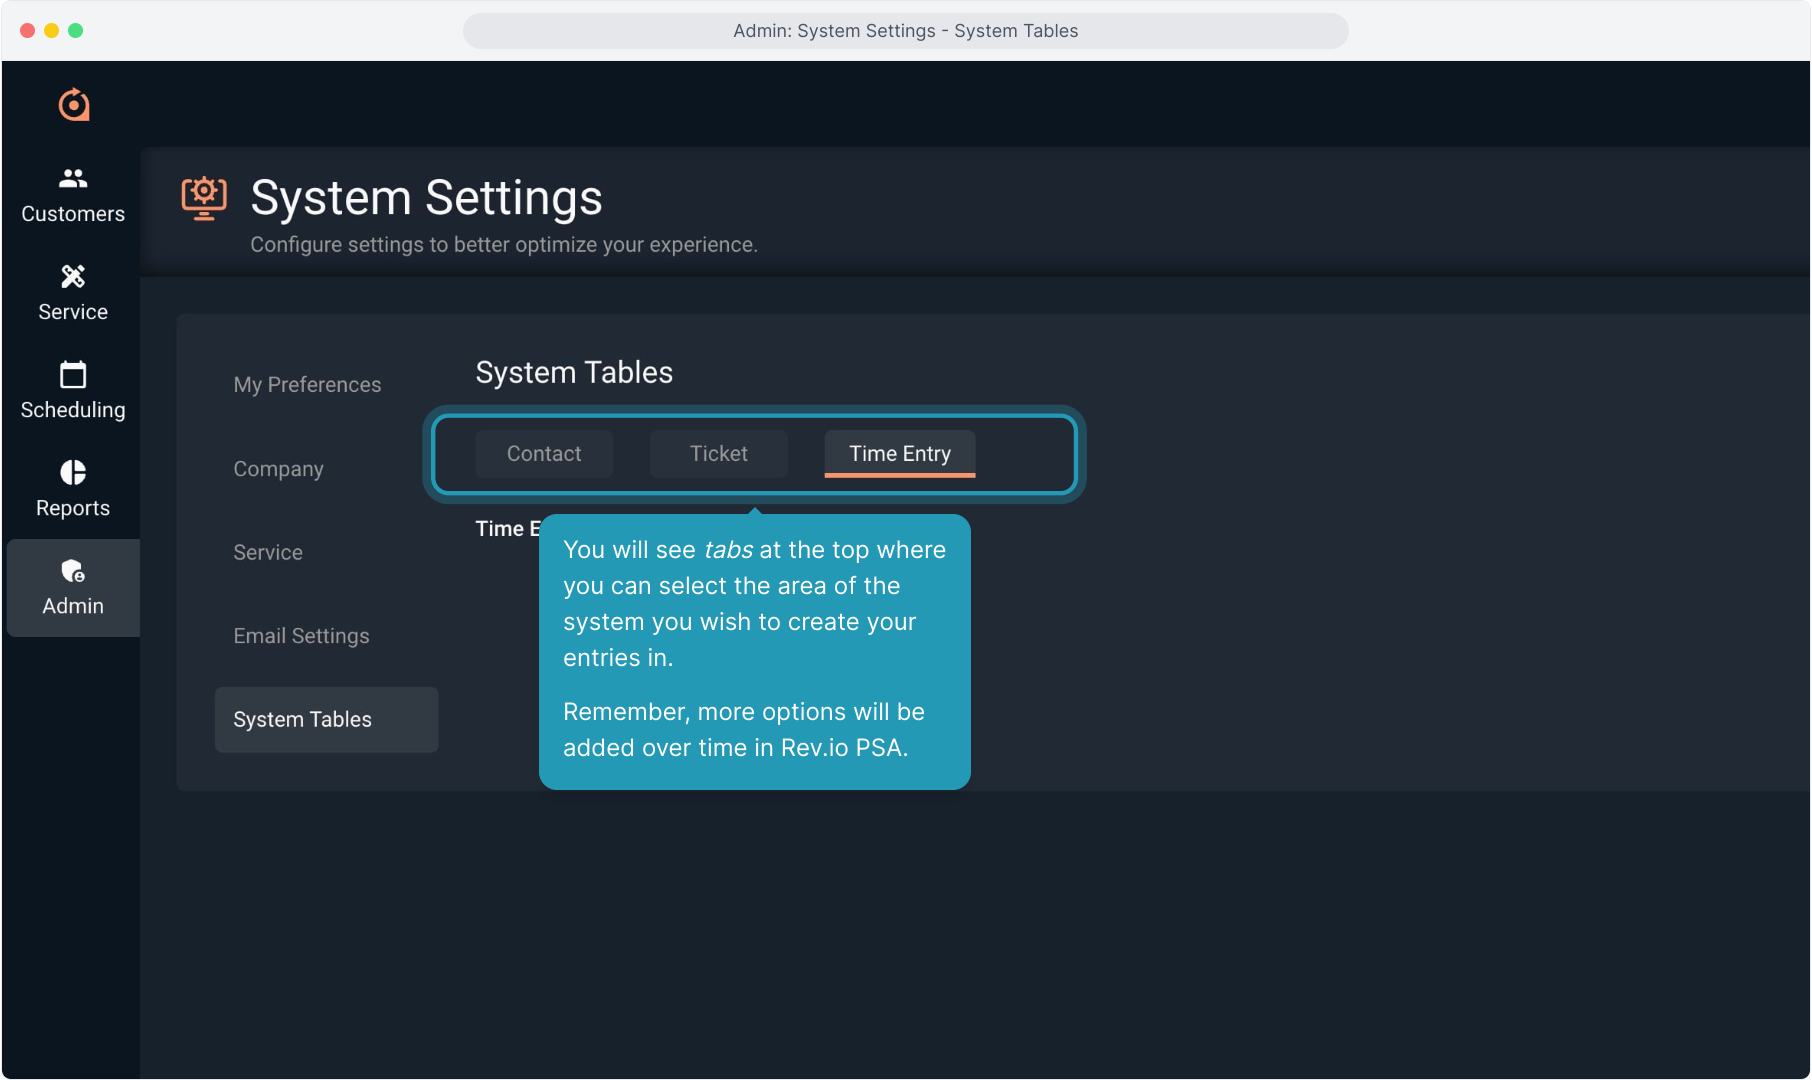Go to Service settings in side menu
This screenshot has height=1080, width=1812.
pyautogui.click(x=268, y=552)
